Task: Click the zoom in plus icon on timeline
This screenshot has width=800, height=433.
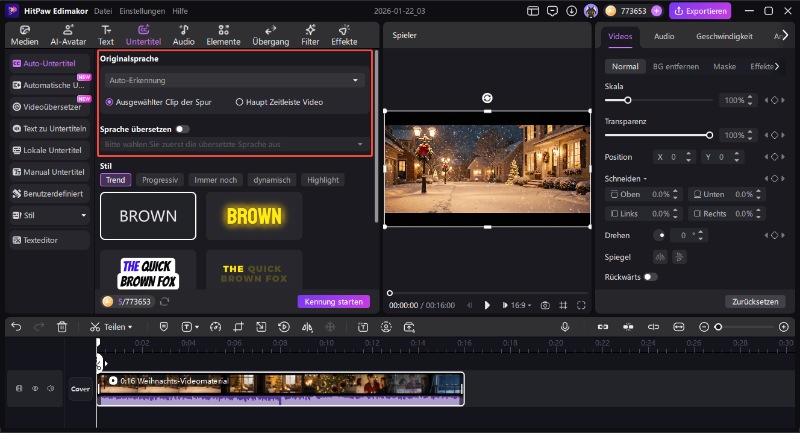Action: point(784,327)
